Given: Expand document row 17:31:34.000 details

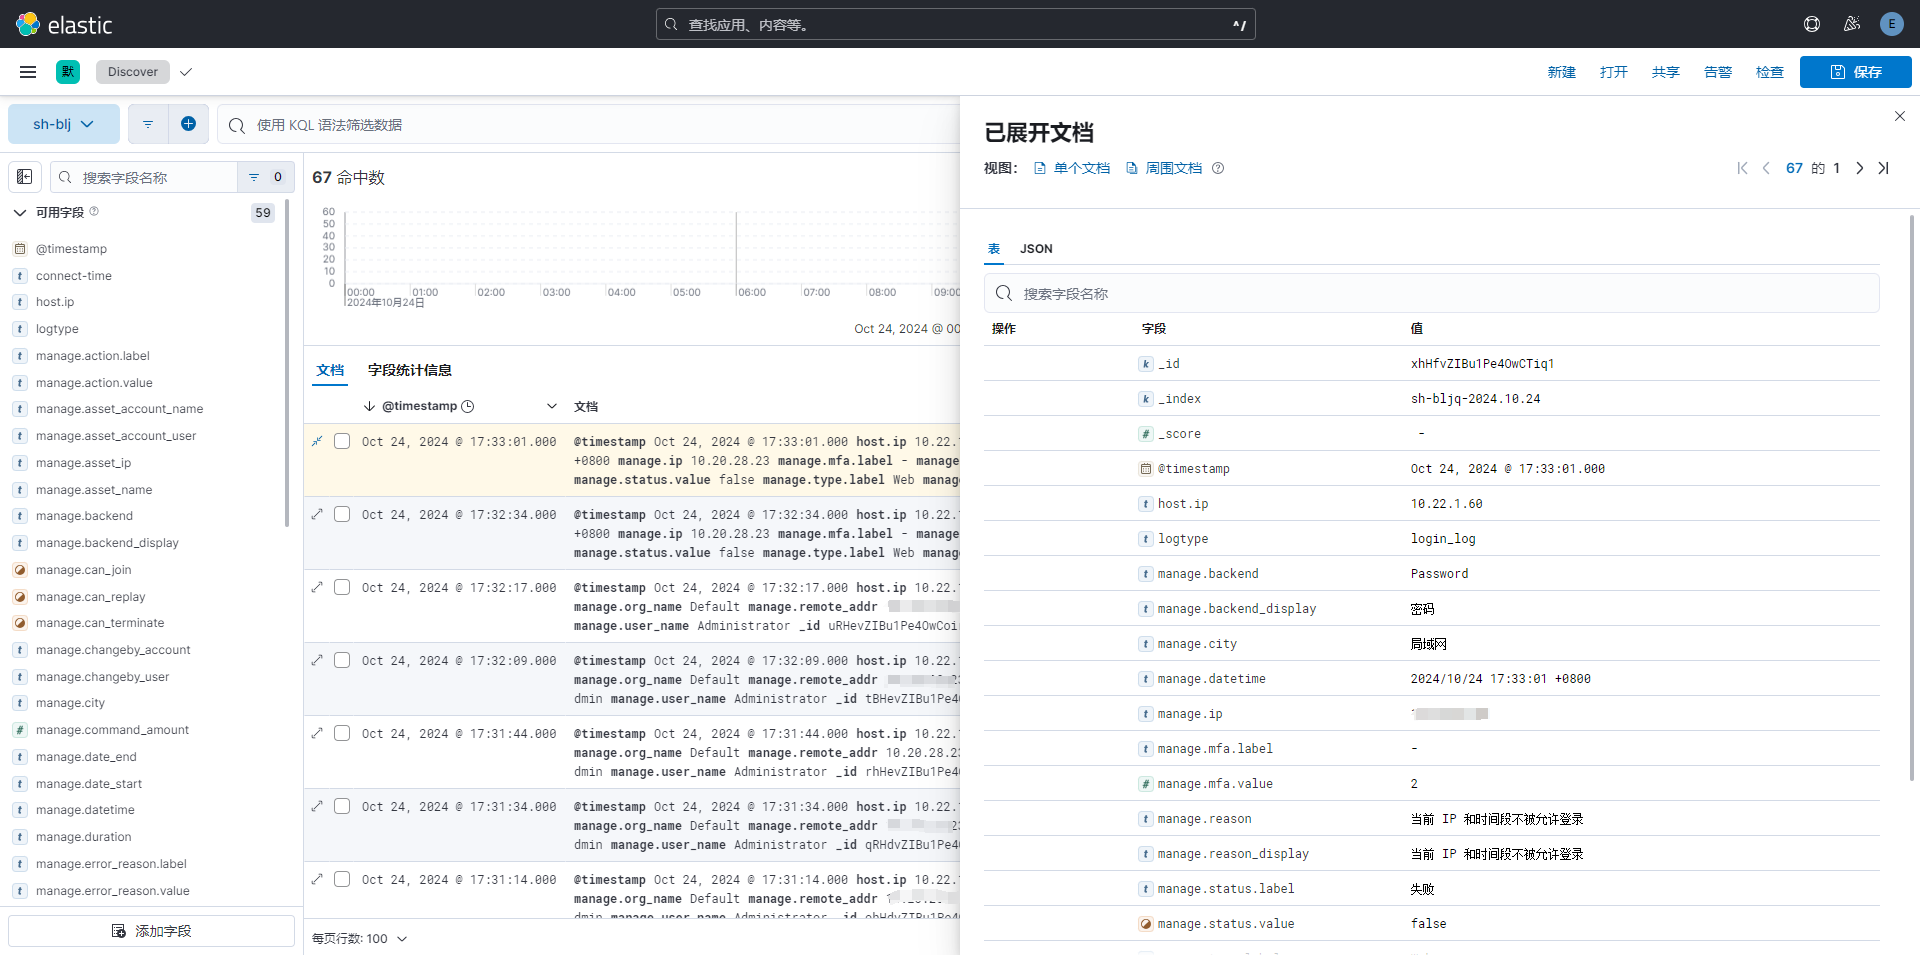Looking at the screenshot, I should (317, 806).
